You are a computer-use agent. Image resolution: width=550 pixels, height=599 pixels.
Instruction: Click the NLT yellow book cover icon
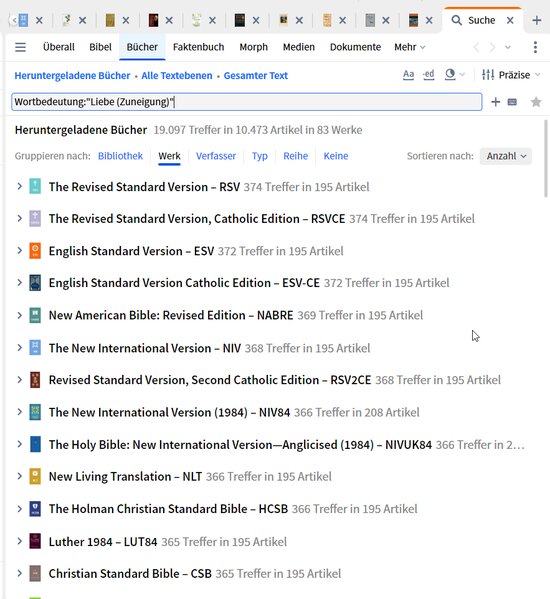[x=35, y=476]
